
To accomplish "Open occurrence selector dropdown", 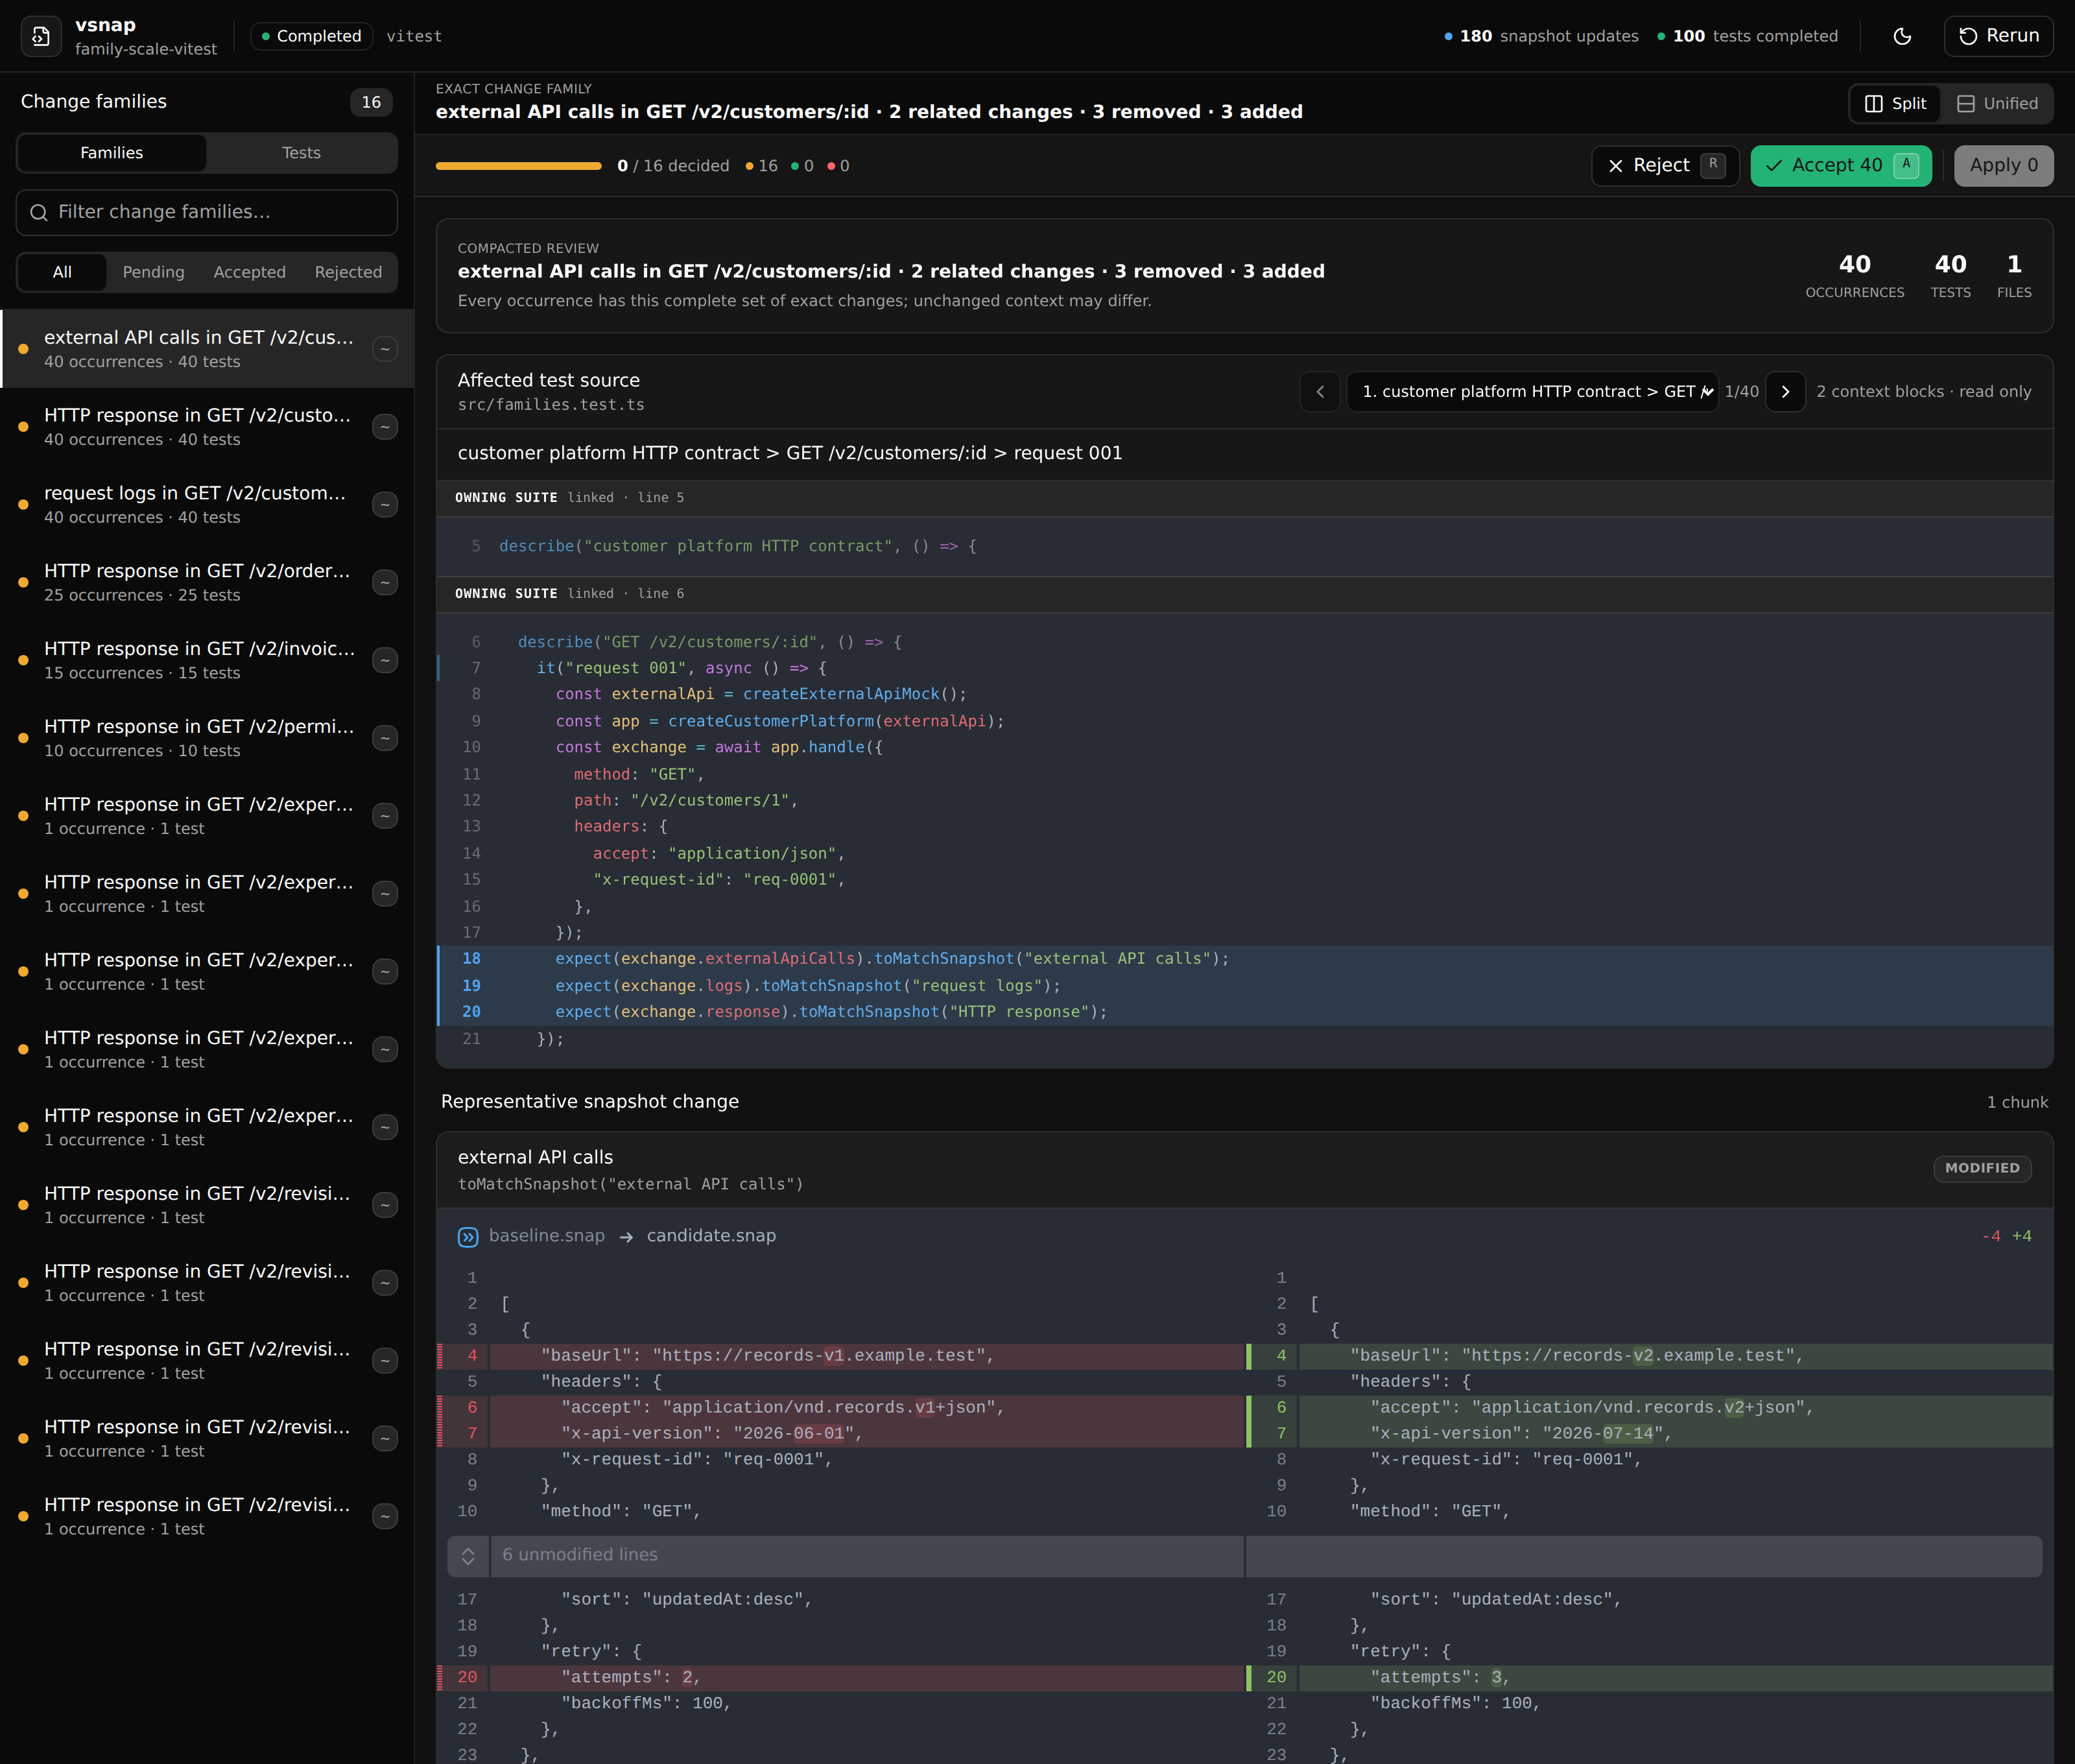I will 1532,392.
